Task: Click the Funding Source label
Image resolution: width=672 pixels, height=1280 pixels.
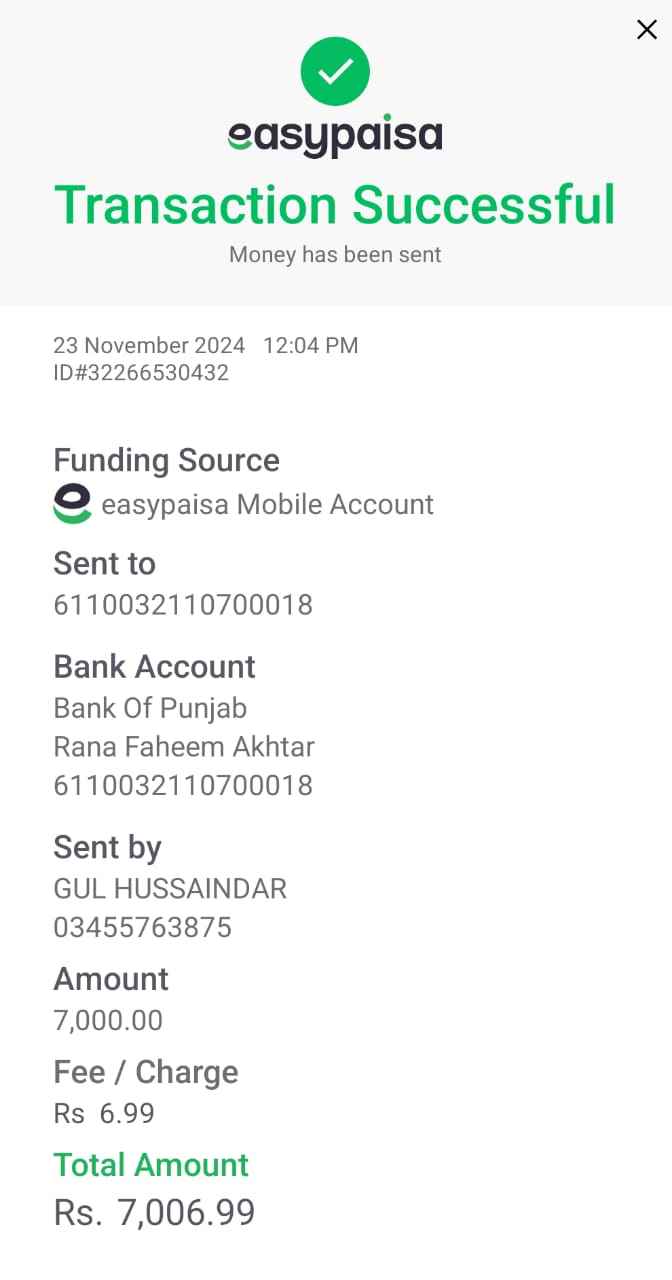Action: click(166, 460)
